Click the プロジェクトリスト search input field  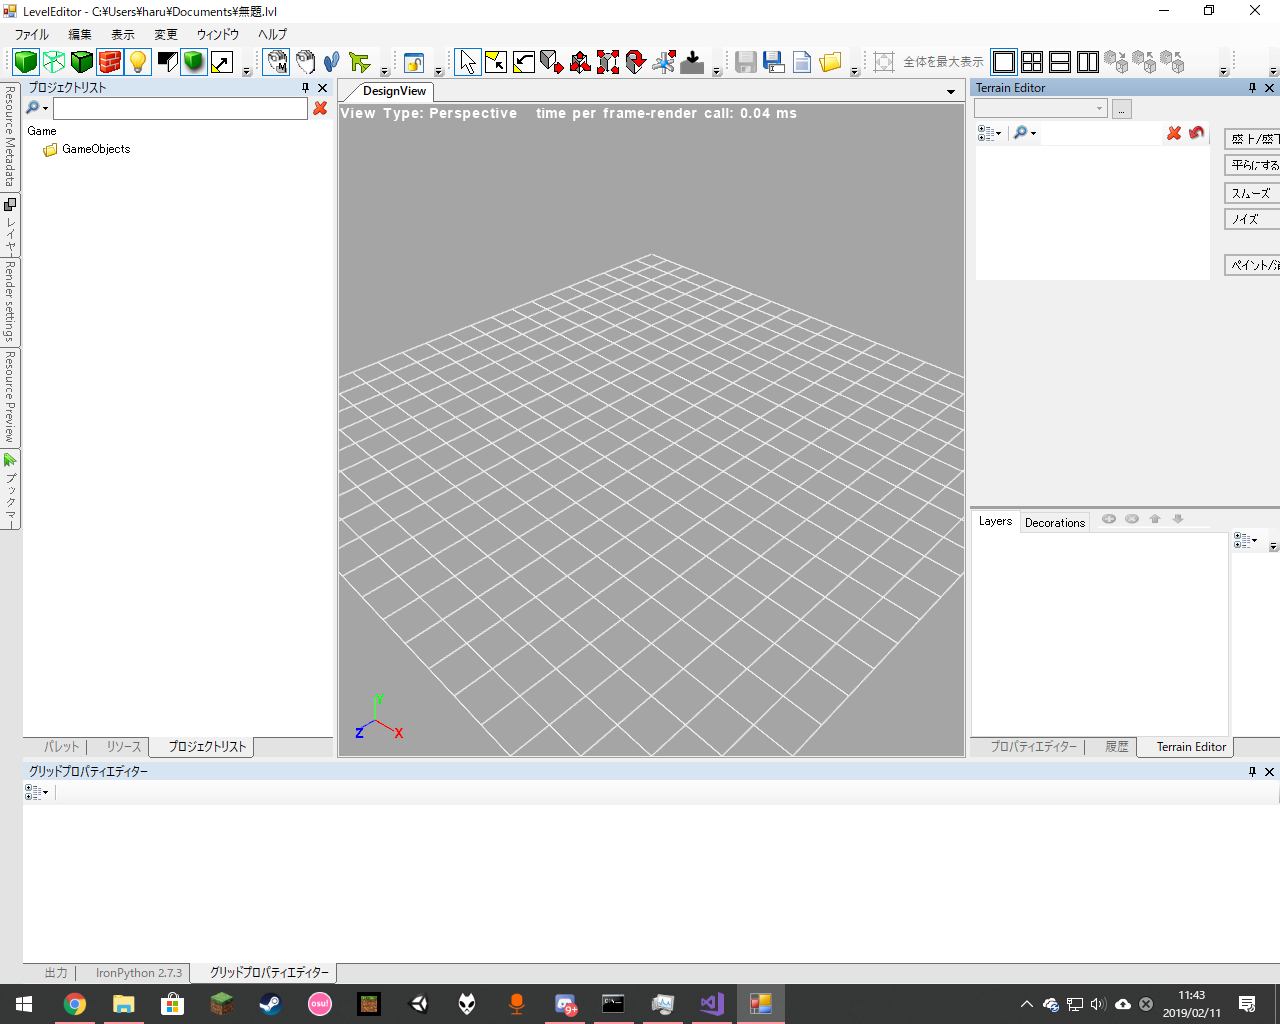[180, 108]
